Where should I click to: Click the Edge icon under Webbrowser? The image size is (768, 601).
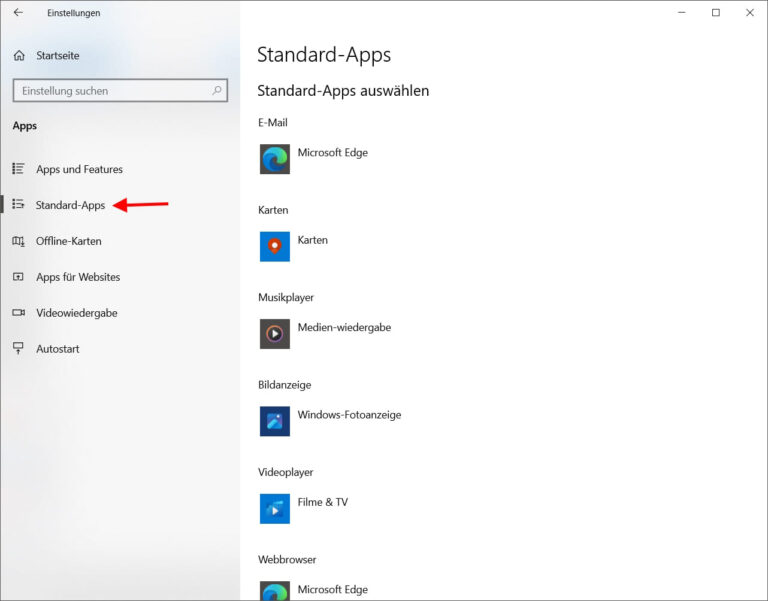click(x=274, y=591)
